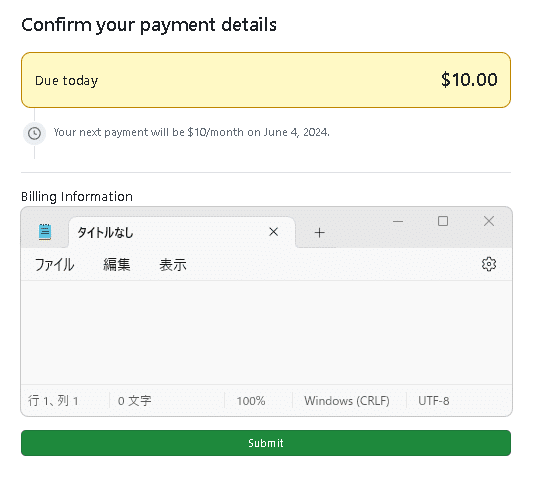The width and height of the screenshot is (533, 488).
Task: Click the Due today $10.00 banner
Action: pos(266,80)
